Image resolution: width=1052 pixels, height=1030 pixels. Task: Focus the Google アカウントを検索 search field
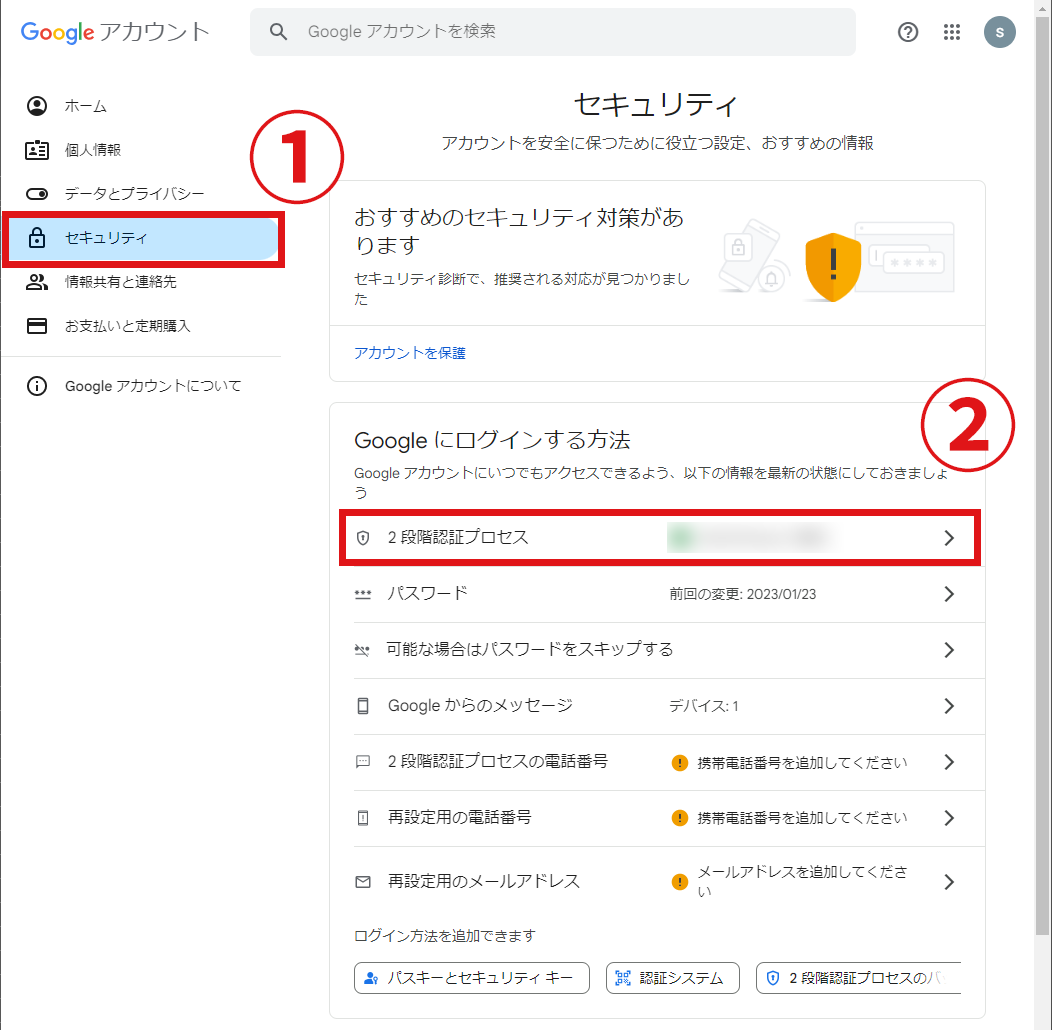553,32
